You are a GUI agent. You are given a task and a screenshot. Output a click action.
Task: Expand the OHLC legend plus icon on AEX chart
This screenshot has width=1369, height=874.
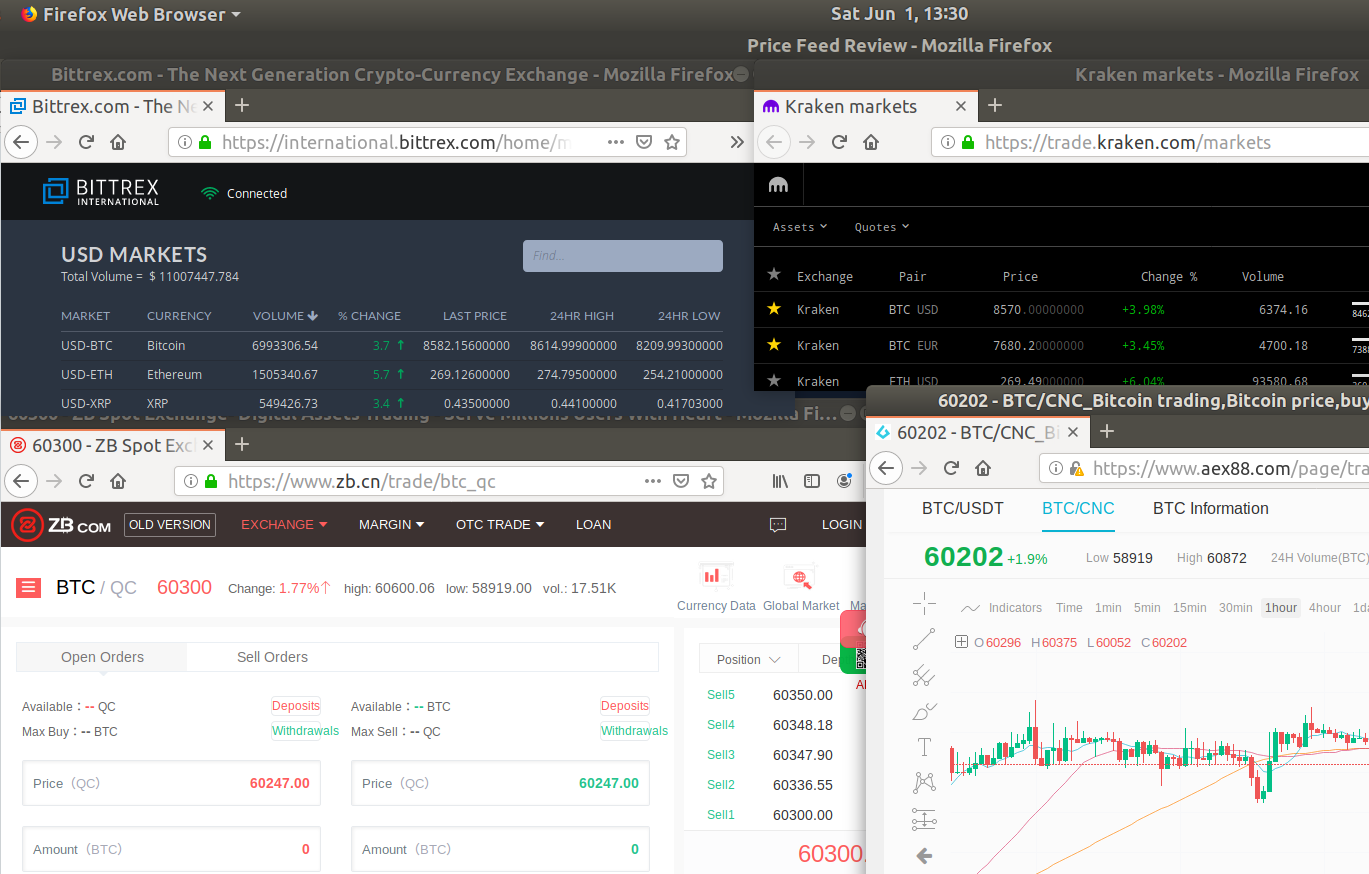962,642
